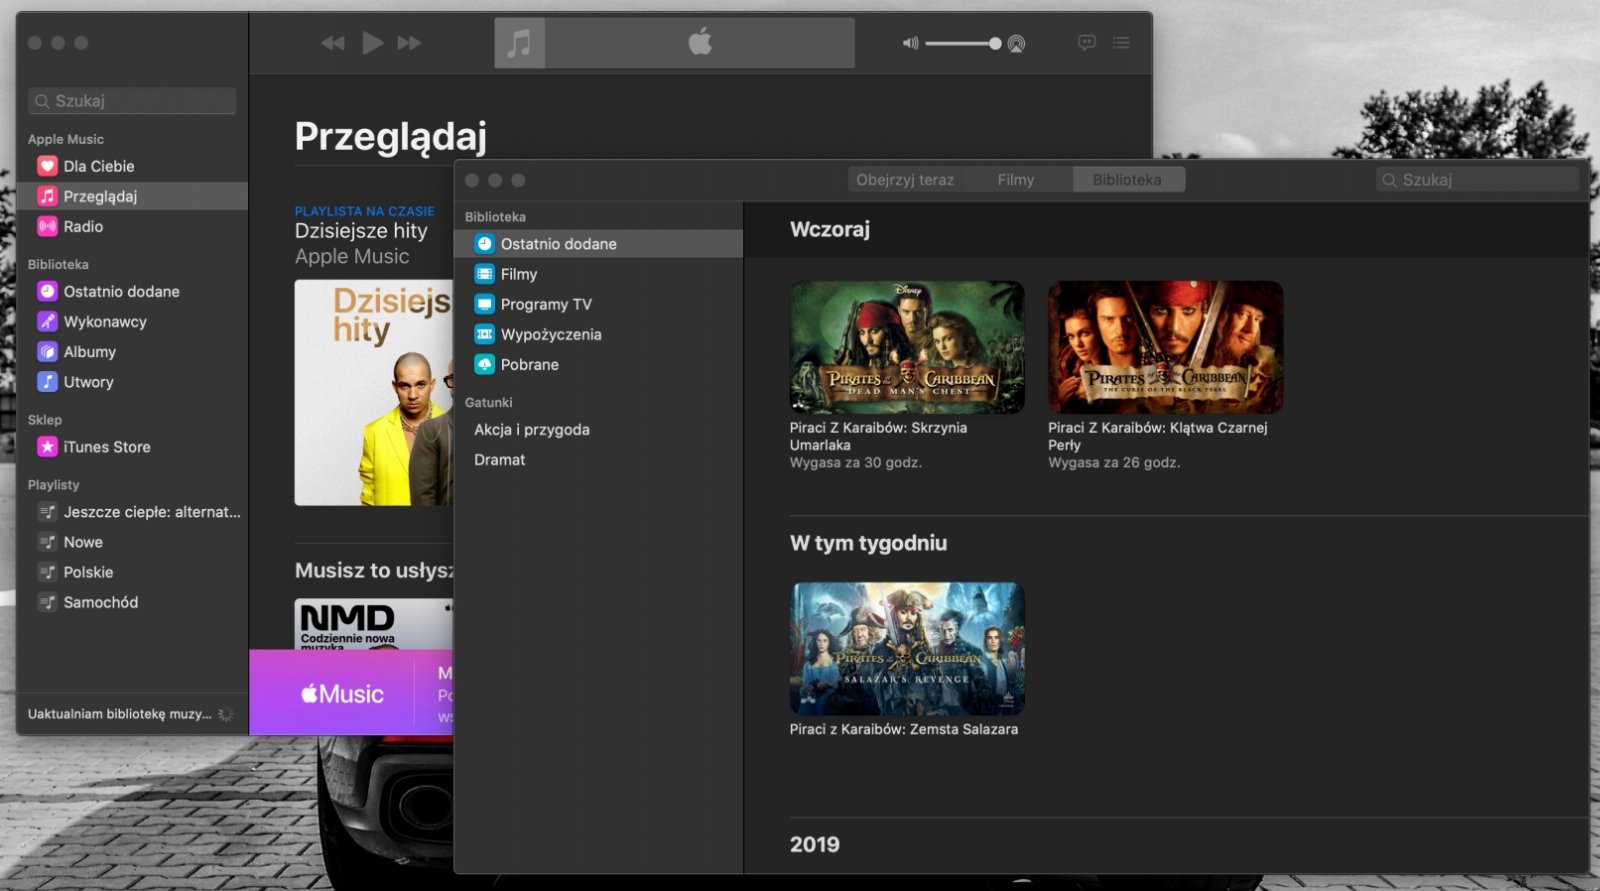Click the Wykonawcy microphone icon
1600x891 pixels.
tap(47, 321)
